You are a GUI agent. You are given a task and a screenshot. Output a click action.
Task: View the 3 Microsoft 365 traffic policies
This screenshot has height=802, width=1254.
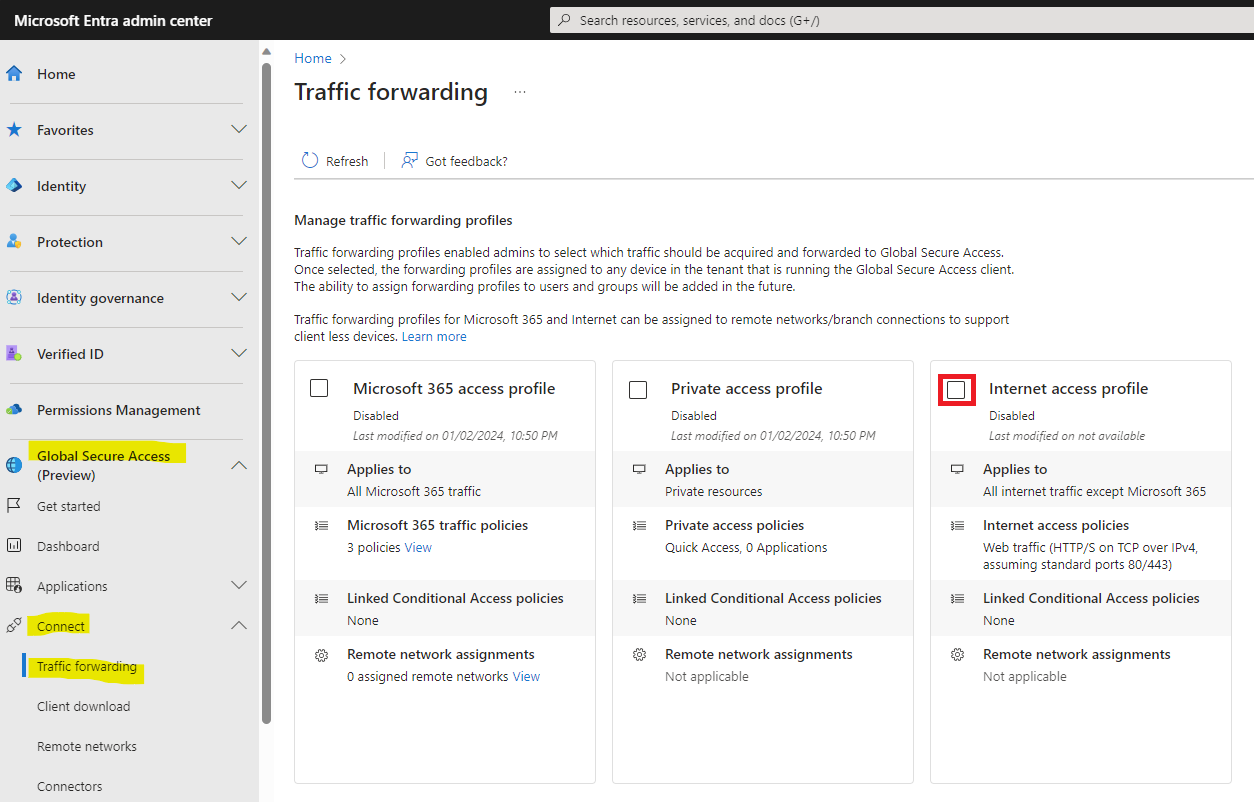pos(418,547)
